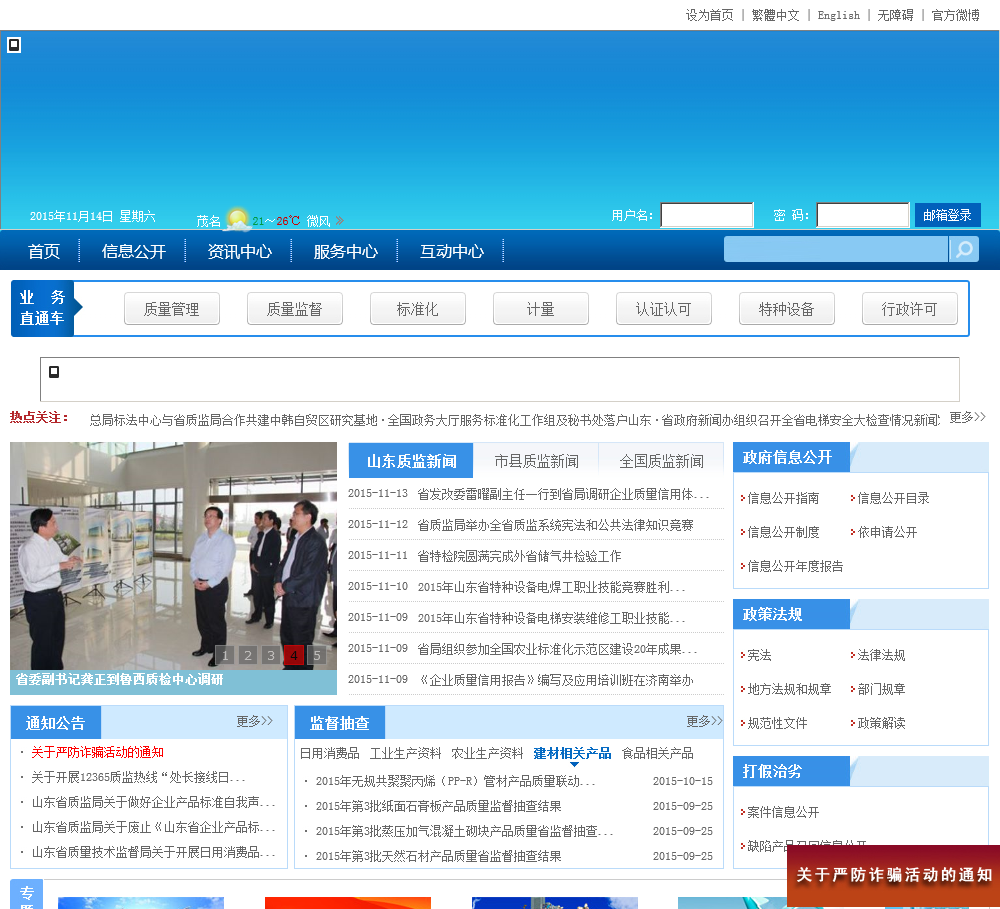This screenshot has width=1000, height=909.
Task: Click broken image icon in banner
Action: (14, 45)
